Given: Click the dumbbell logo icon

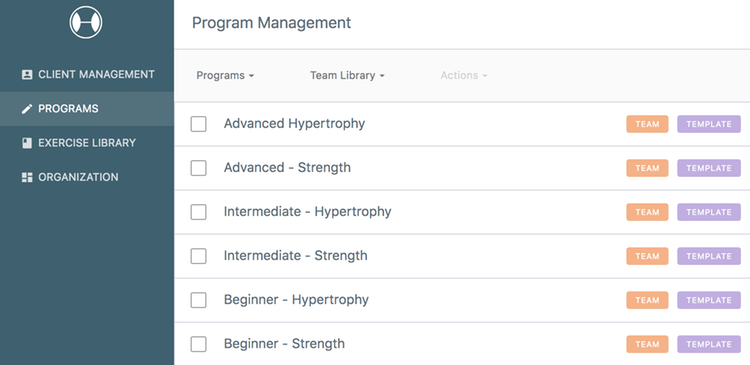Looking at the screenshot, I should pos(86,22).
